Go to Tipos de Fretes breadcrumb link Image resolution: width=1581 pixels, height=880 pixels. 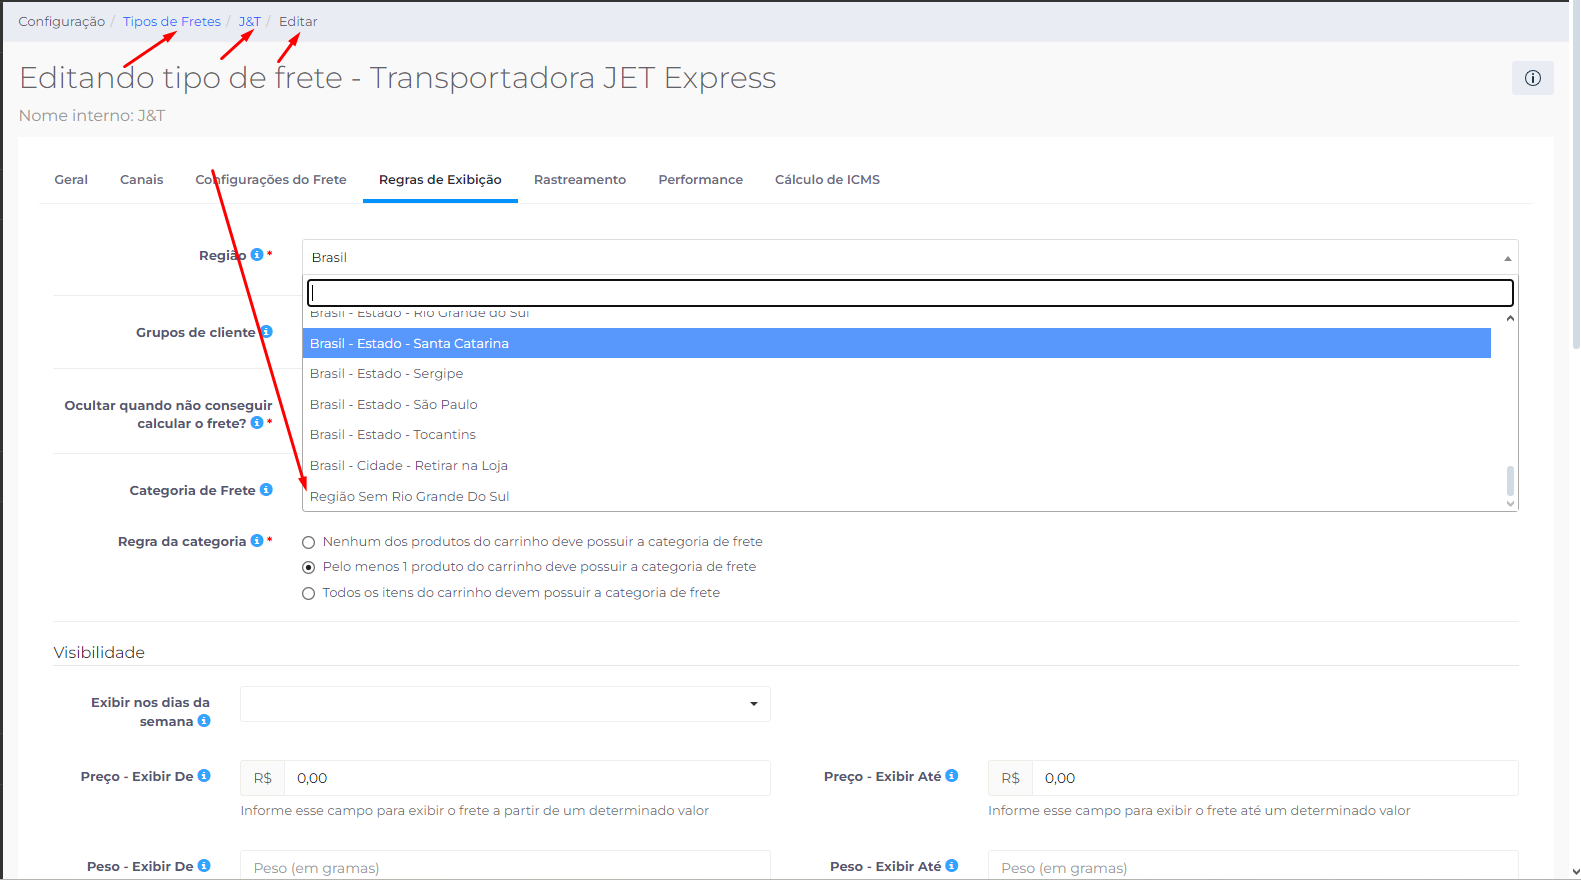point(172,21)
